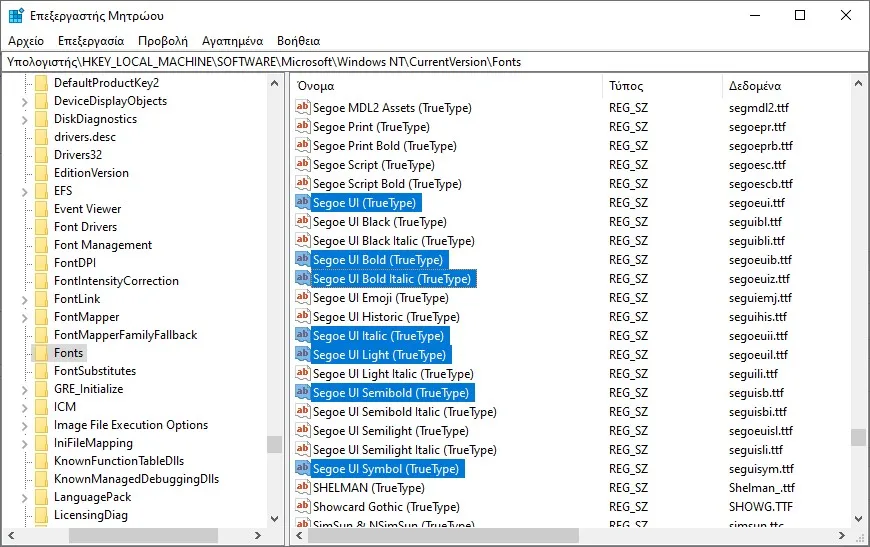870x547 pixels.
Task: Click the SHOWG.TTF data cell
Action: [761, 507]
